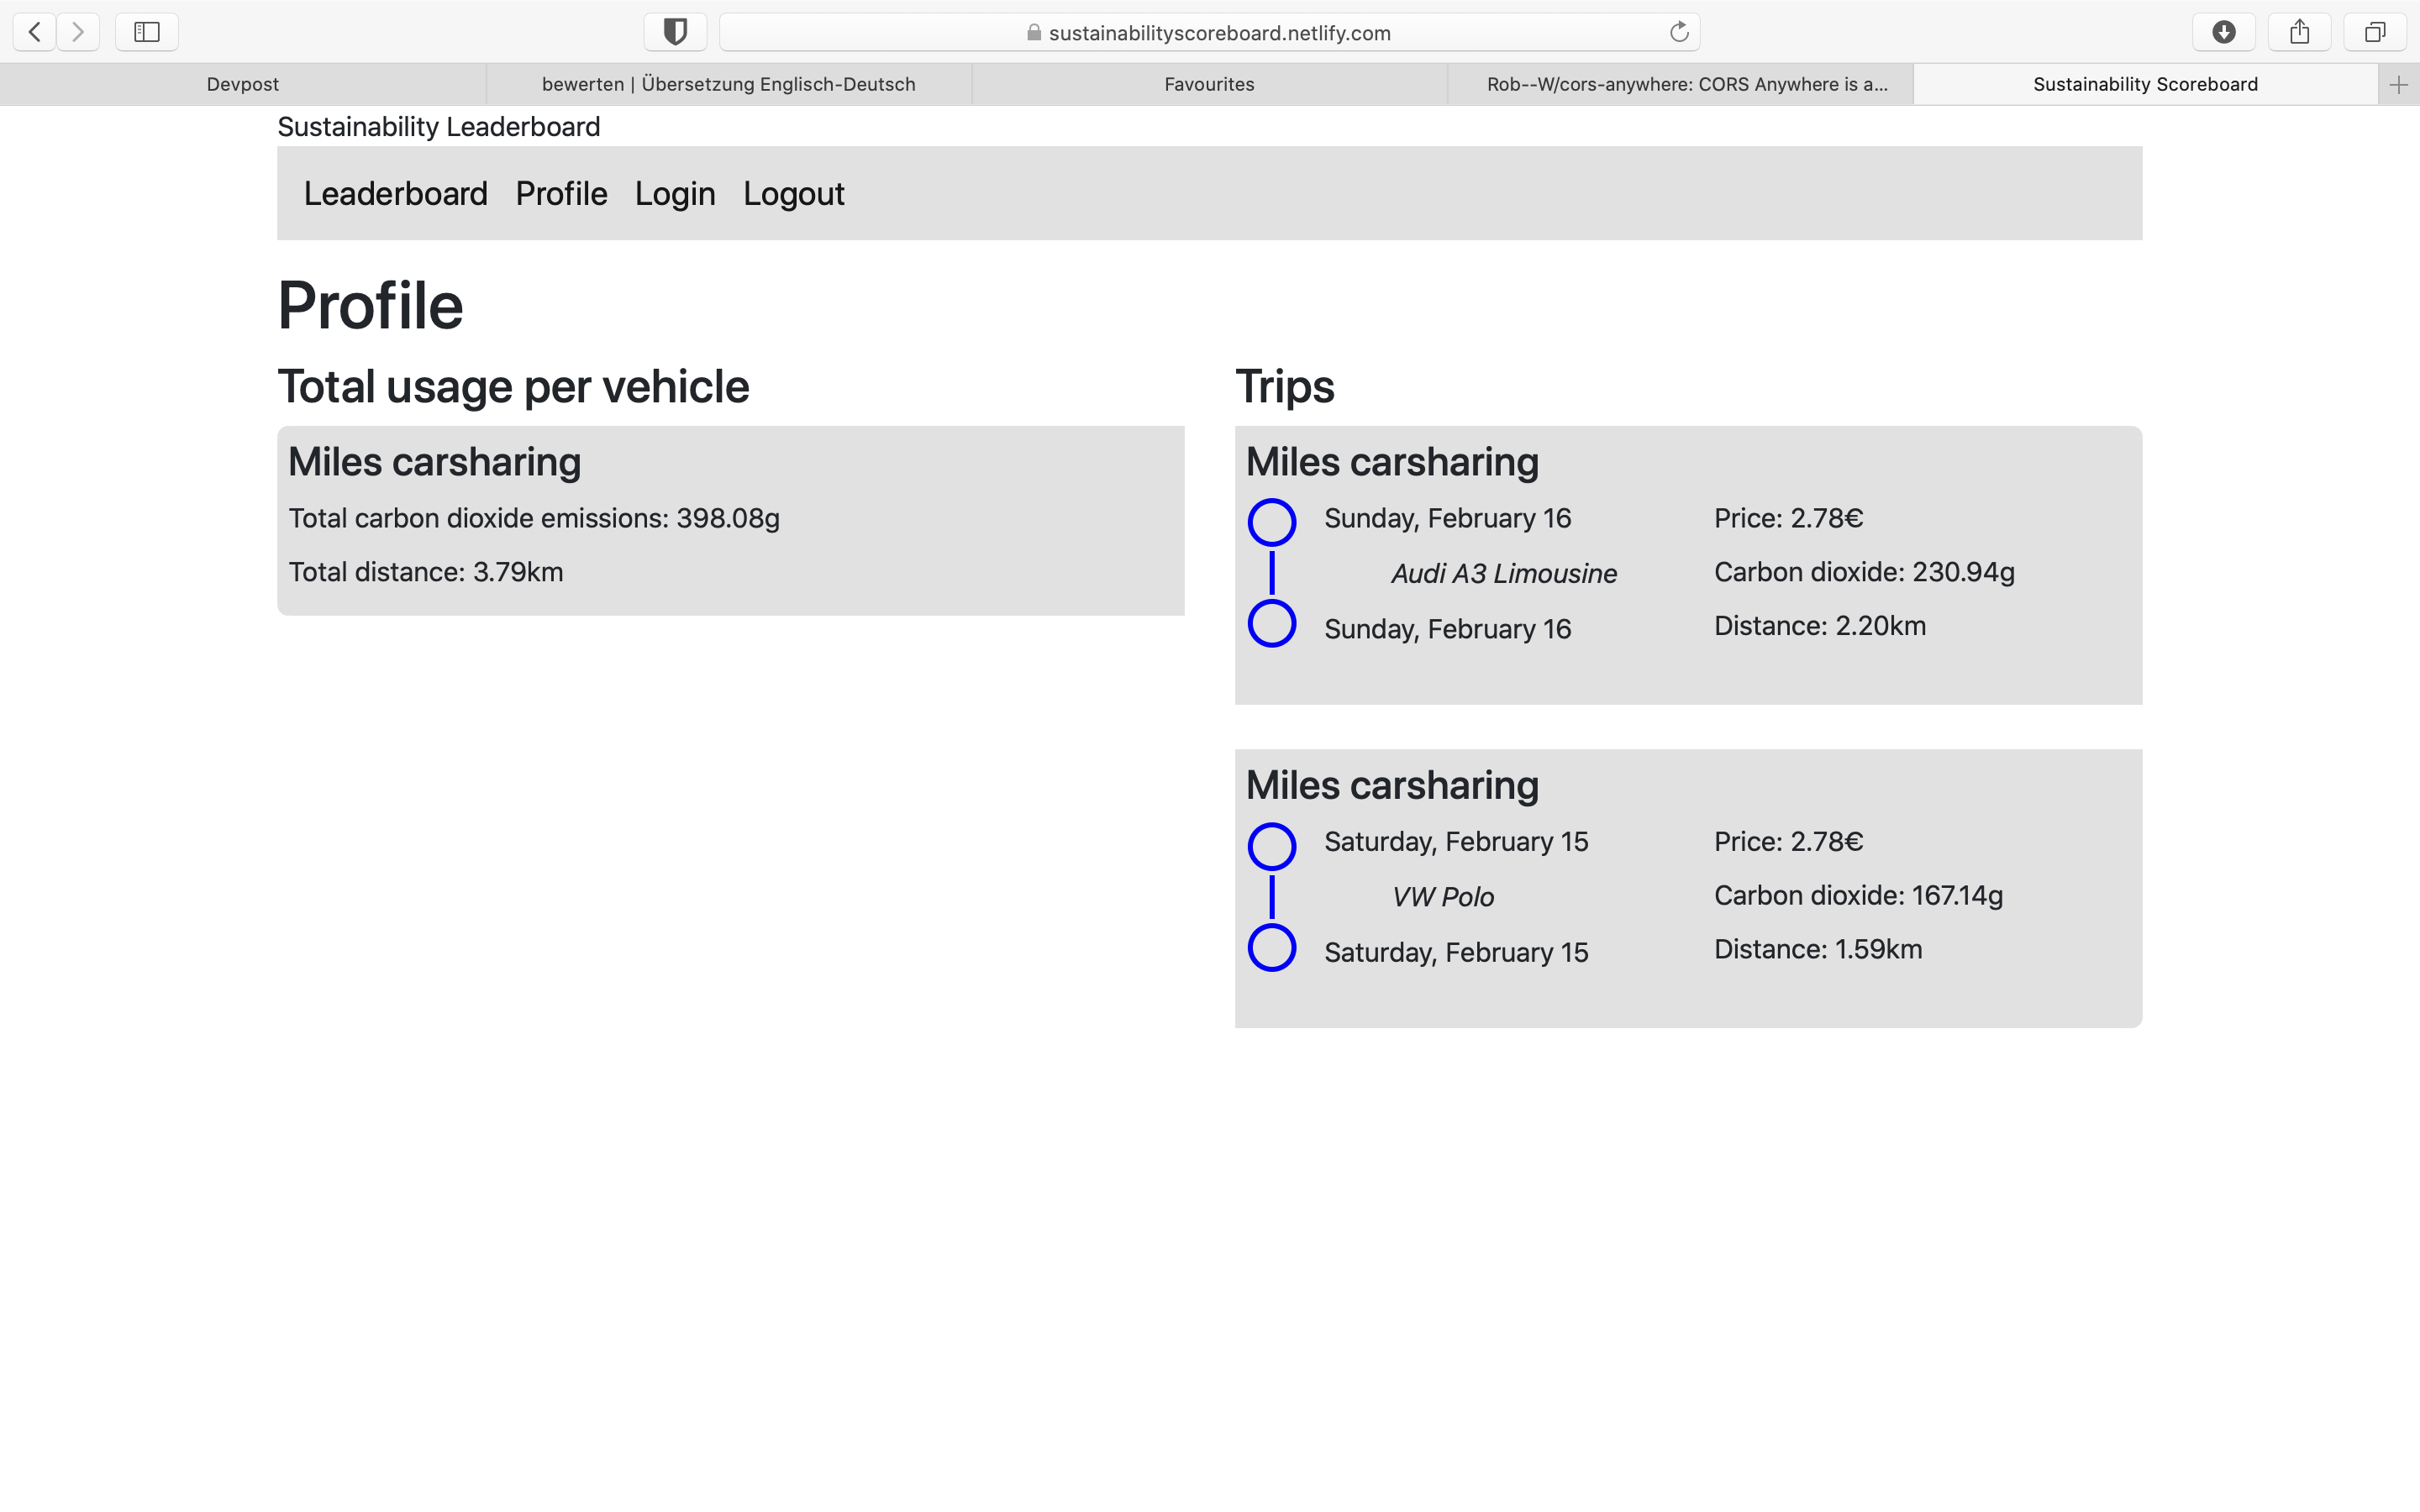Image resolution: width=2420 pixels, height=1512 pixels.
Task: Click the browser back arrow
Action: (35, 32)
